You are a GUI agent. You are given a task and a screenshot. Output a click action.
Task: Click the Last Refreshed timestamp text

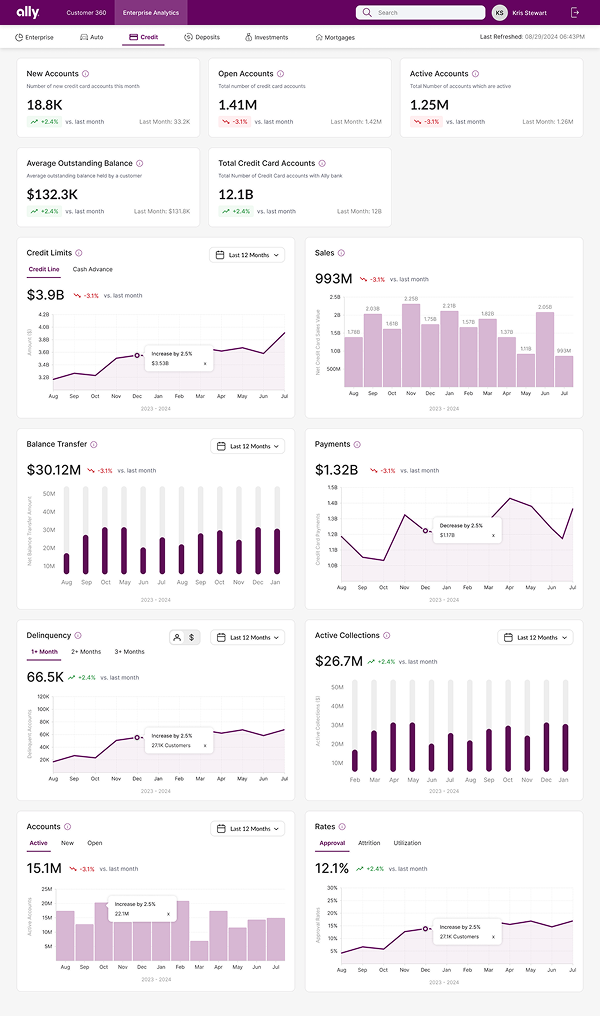(532, 37)
